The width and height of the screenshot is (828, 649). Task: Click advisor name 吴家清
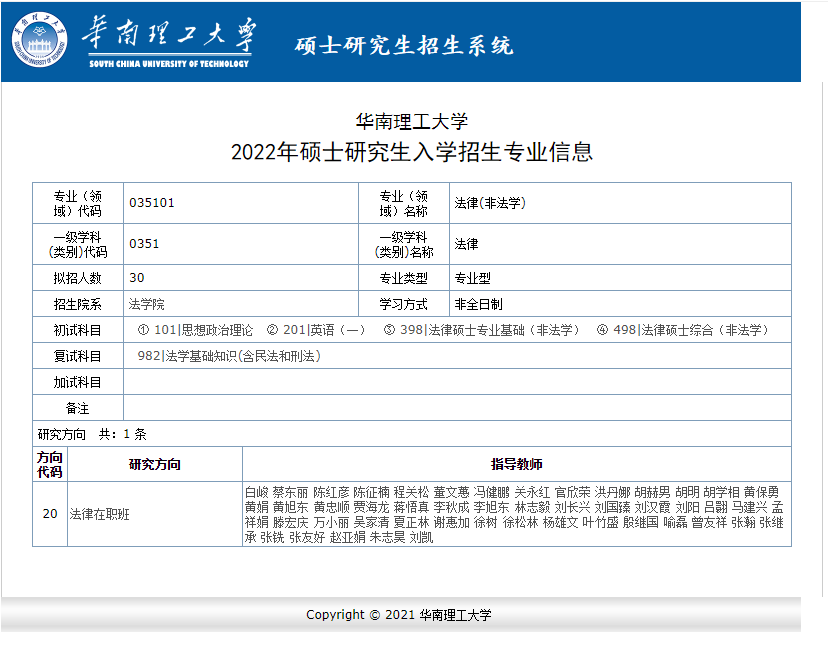[x=371, y=523]
